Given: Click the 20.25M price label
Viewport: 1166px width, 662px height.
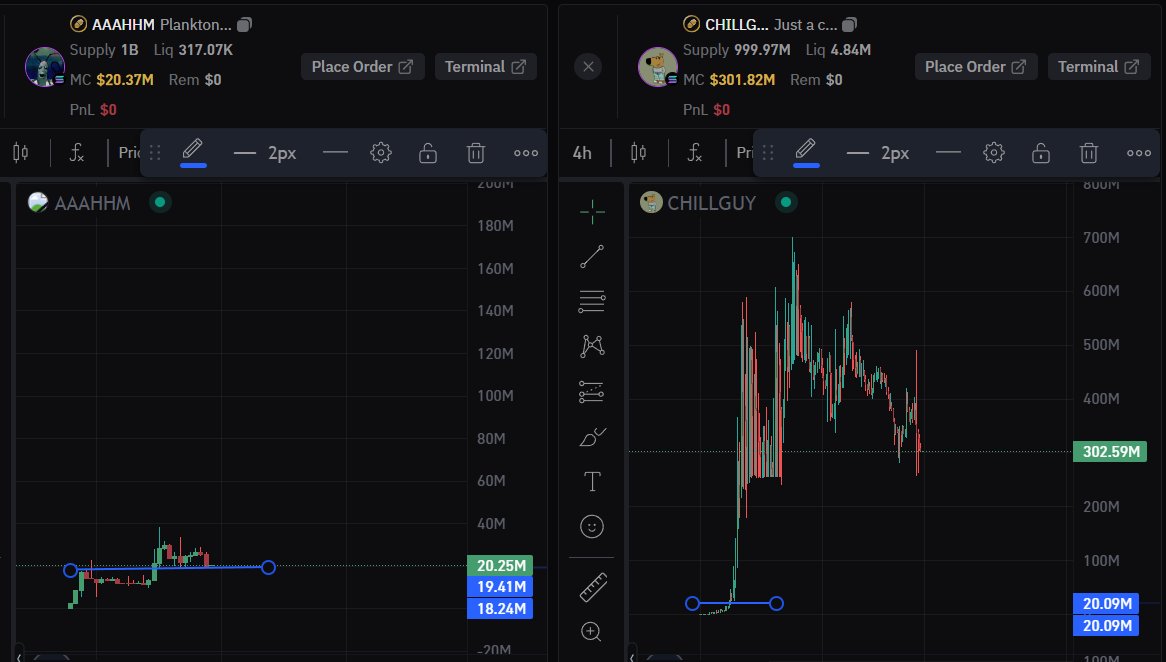Looking at the screenshot, I should pos(500,565).
